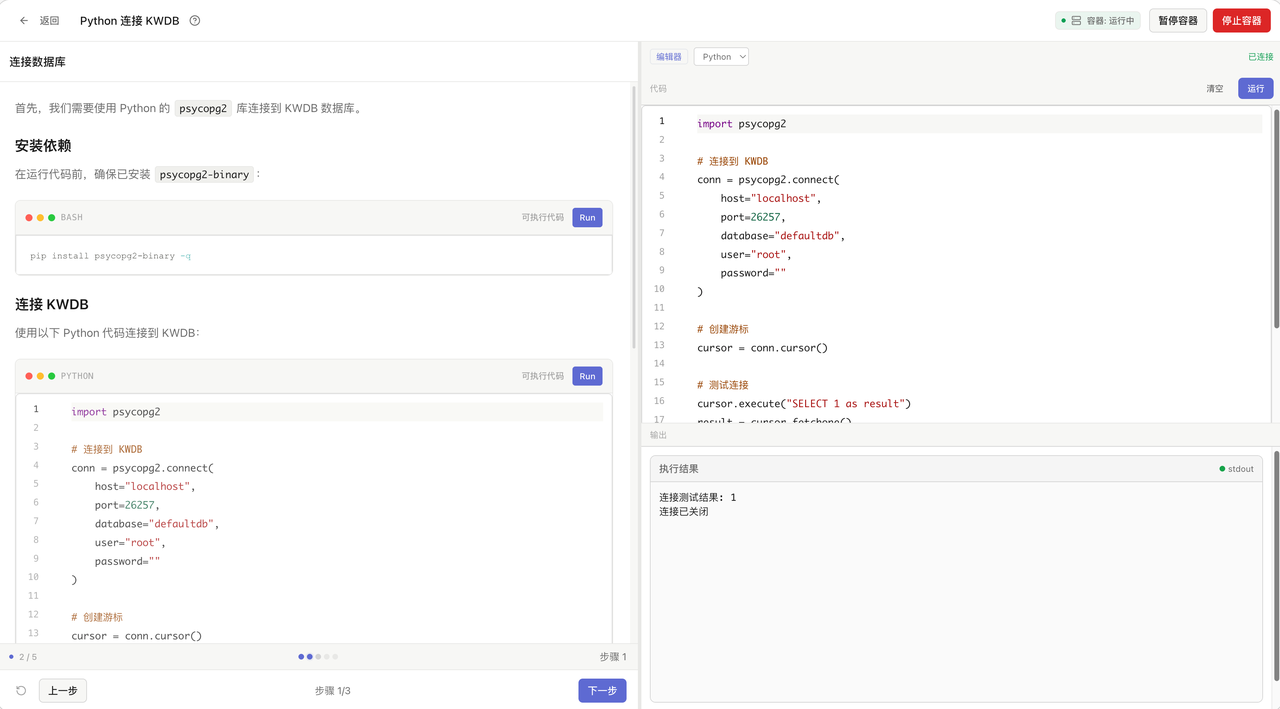Click the green dot in PYTHON block header
1280x709 pixels.
[51, 377]
